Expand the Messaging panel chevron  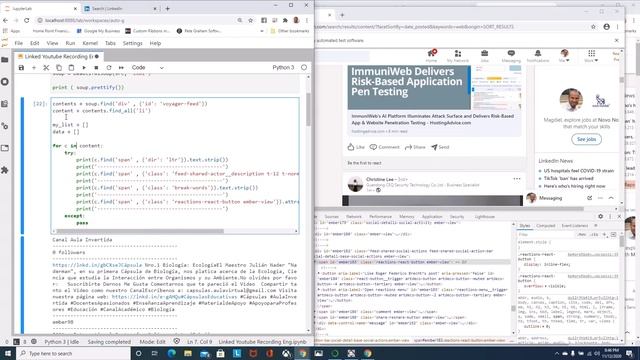point(611,198)
